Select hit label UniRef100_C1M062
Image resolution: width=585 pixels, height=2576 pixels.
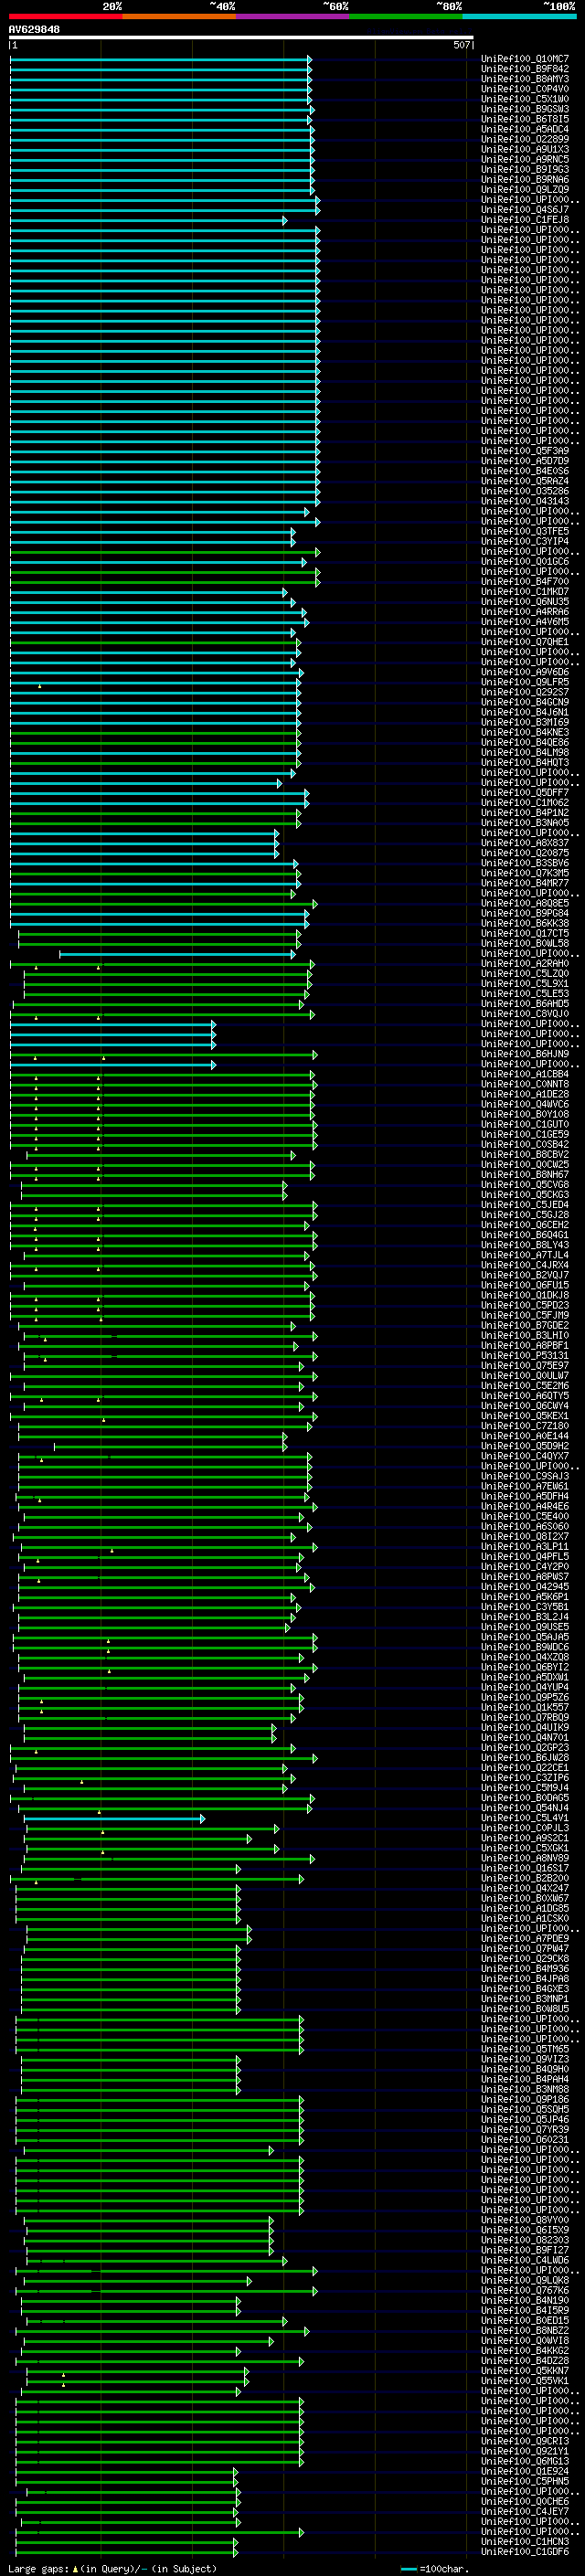(525, 803)
